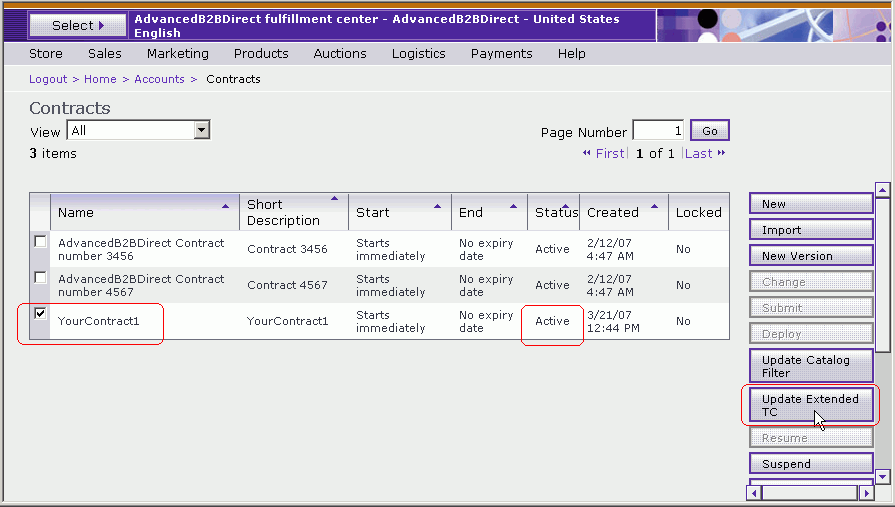Image resolution: width=895 pixels, height=507 pixels.
Task: Open the Products menu
Action: click(261, 54)
